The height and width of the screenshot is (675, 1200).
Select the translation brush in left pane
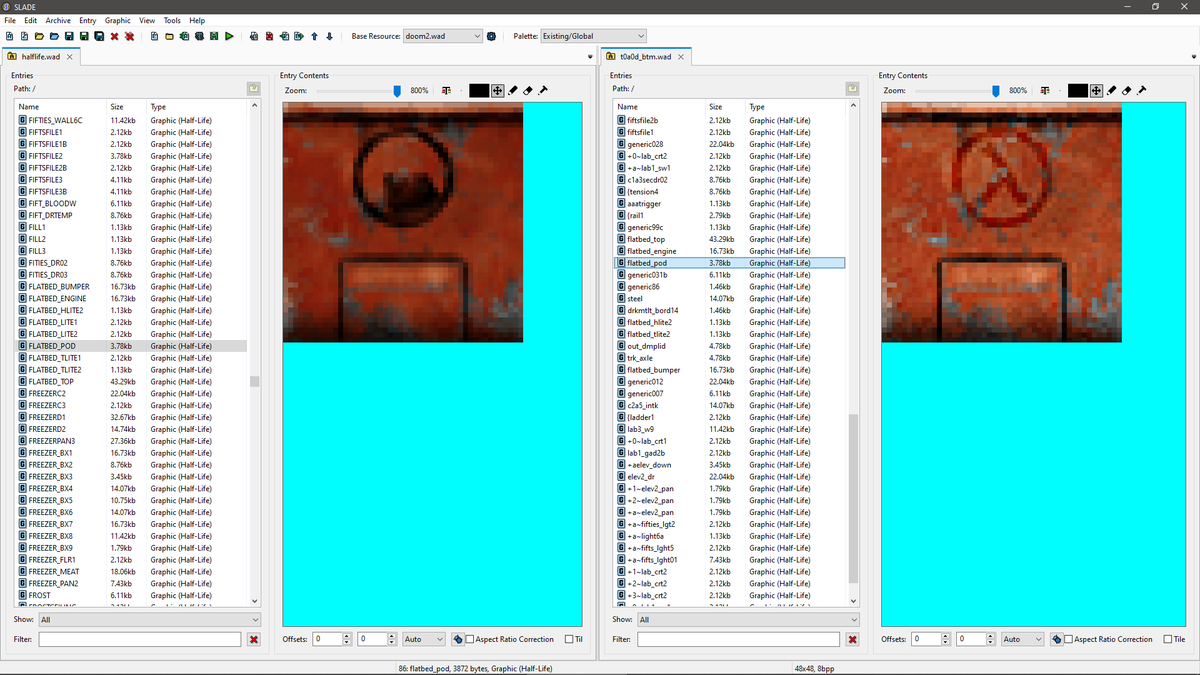(543, 90)
